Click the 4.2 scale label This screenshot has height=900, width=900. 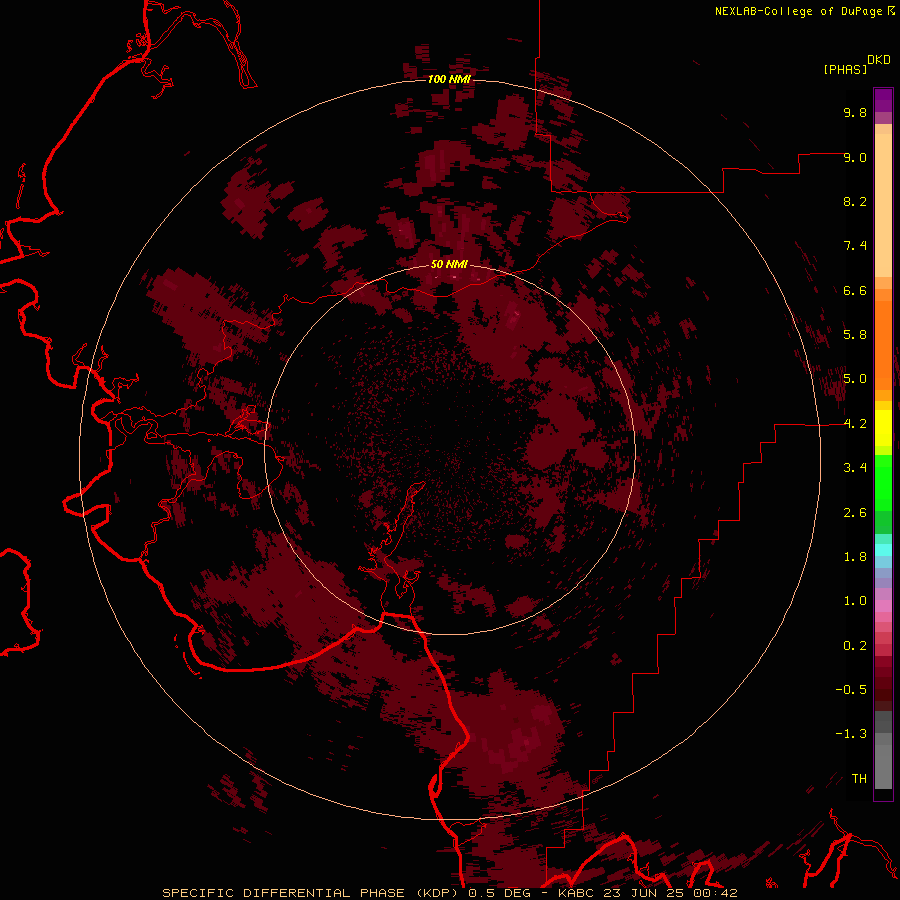pyautogui.click(x=855, y=424)
